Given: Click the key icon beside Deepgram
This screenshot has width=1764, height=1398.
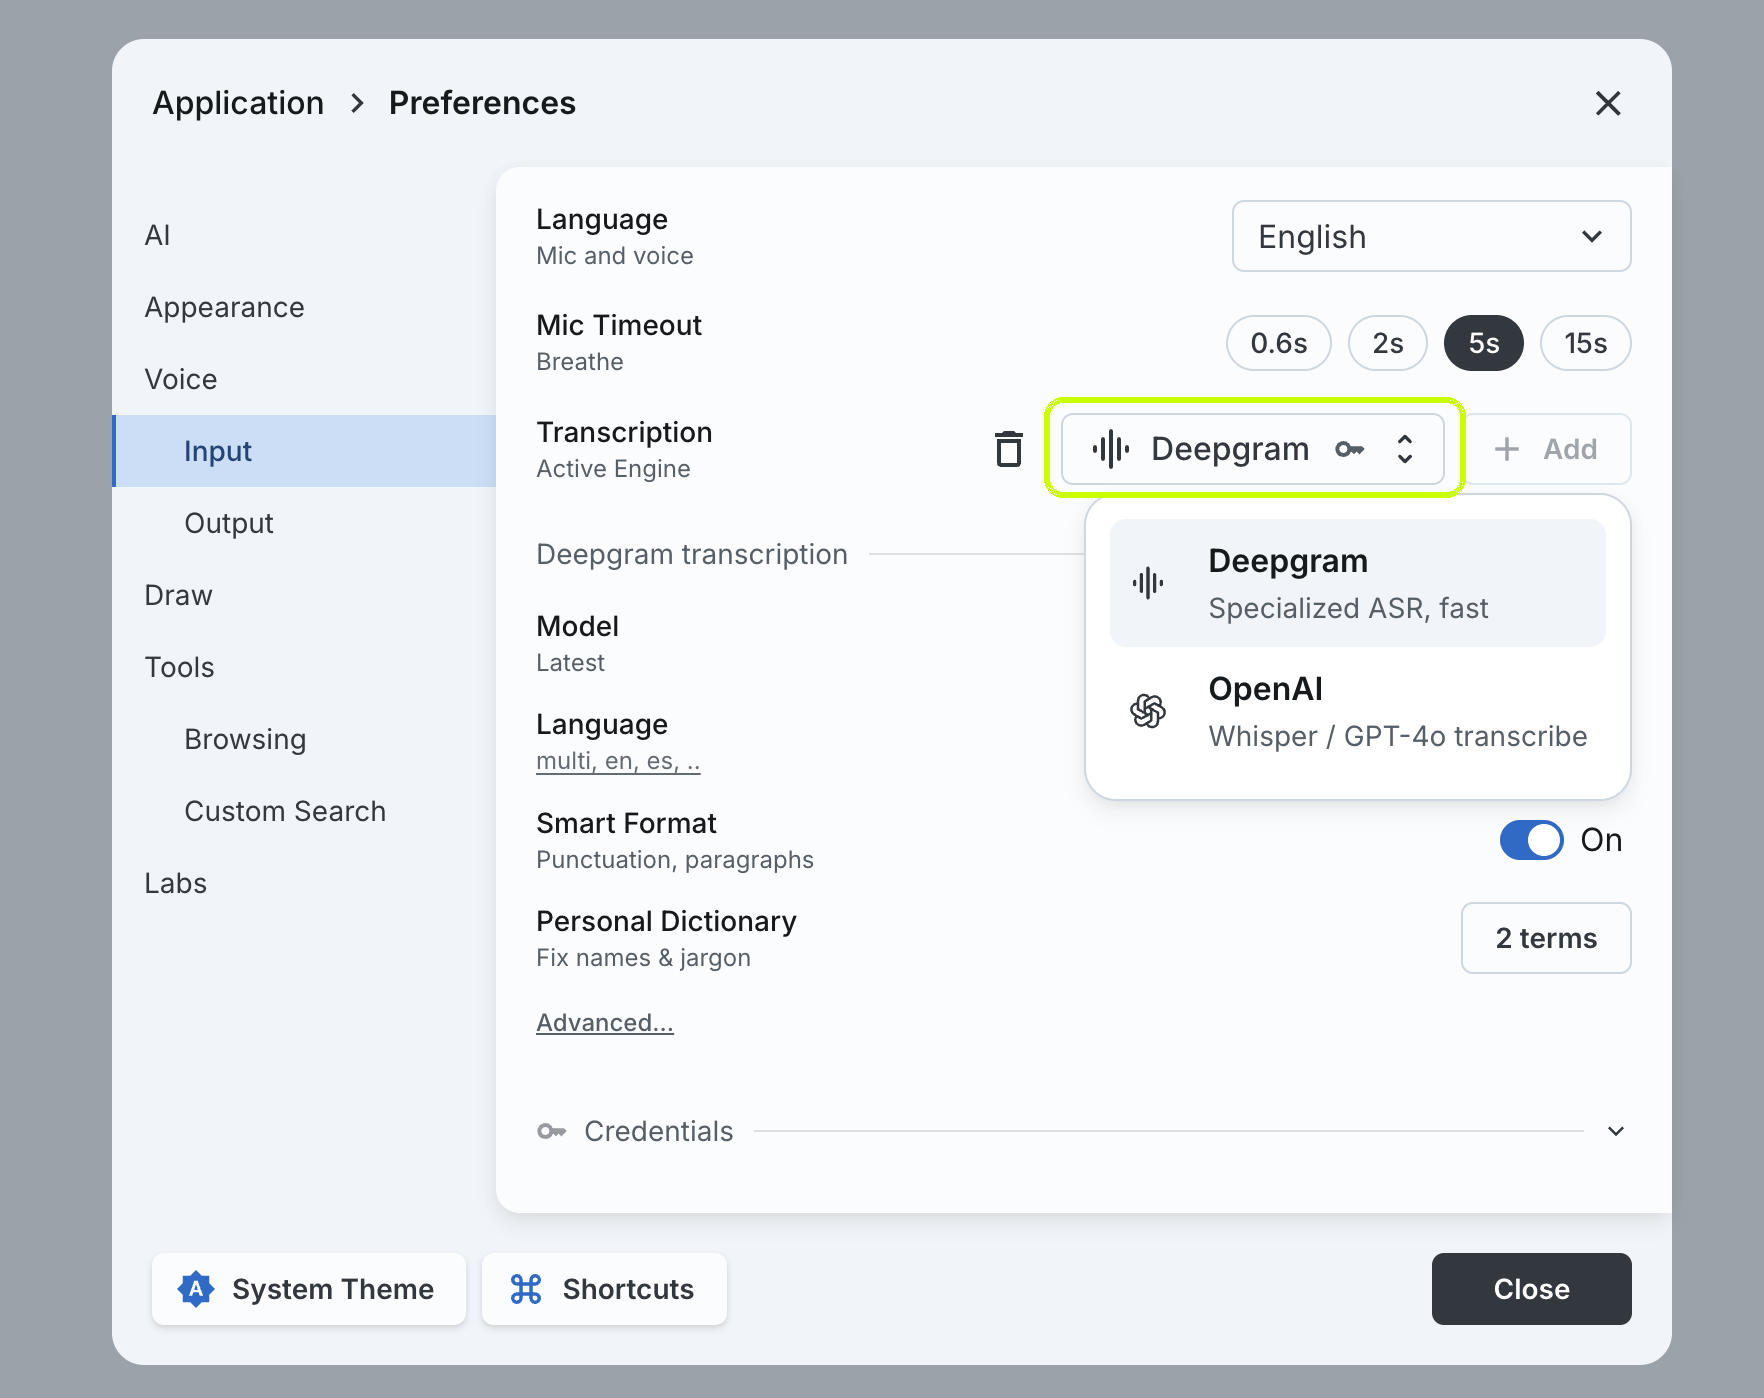Looking at the screenshot, I should pyautogui.click(x=1350, y=449).
